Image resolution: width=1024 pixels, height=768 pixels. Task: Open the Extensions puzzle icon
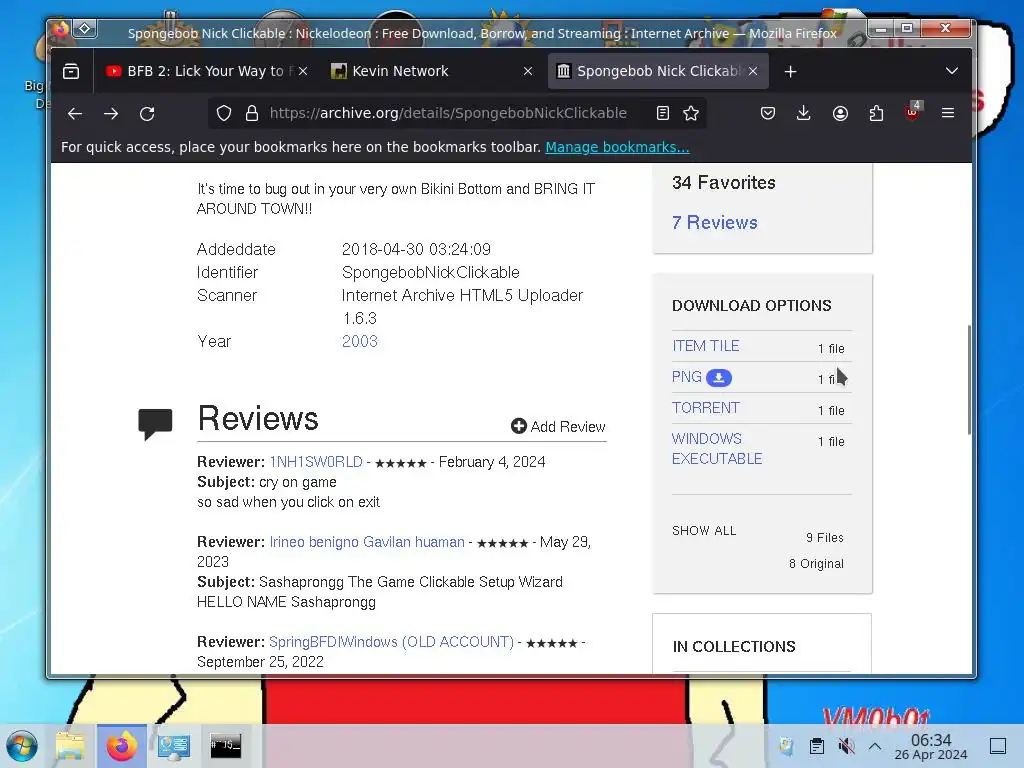click(876, 114)
